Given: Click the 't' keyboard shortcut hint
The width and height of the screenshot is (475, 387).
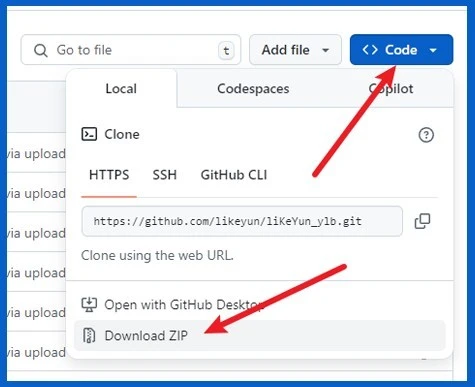Looking at the screenshot, I should coord(226,51).
